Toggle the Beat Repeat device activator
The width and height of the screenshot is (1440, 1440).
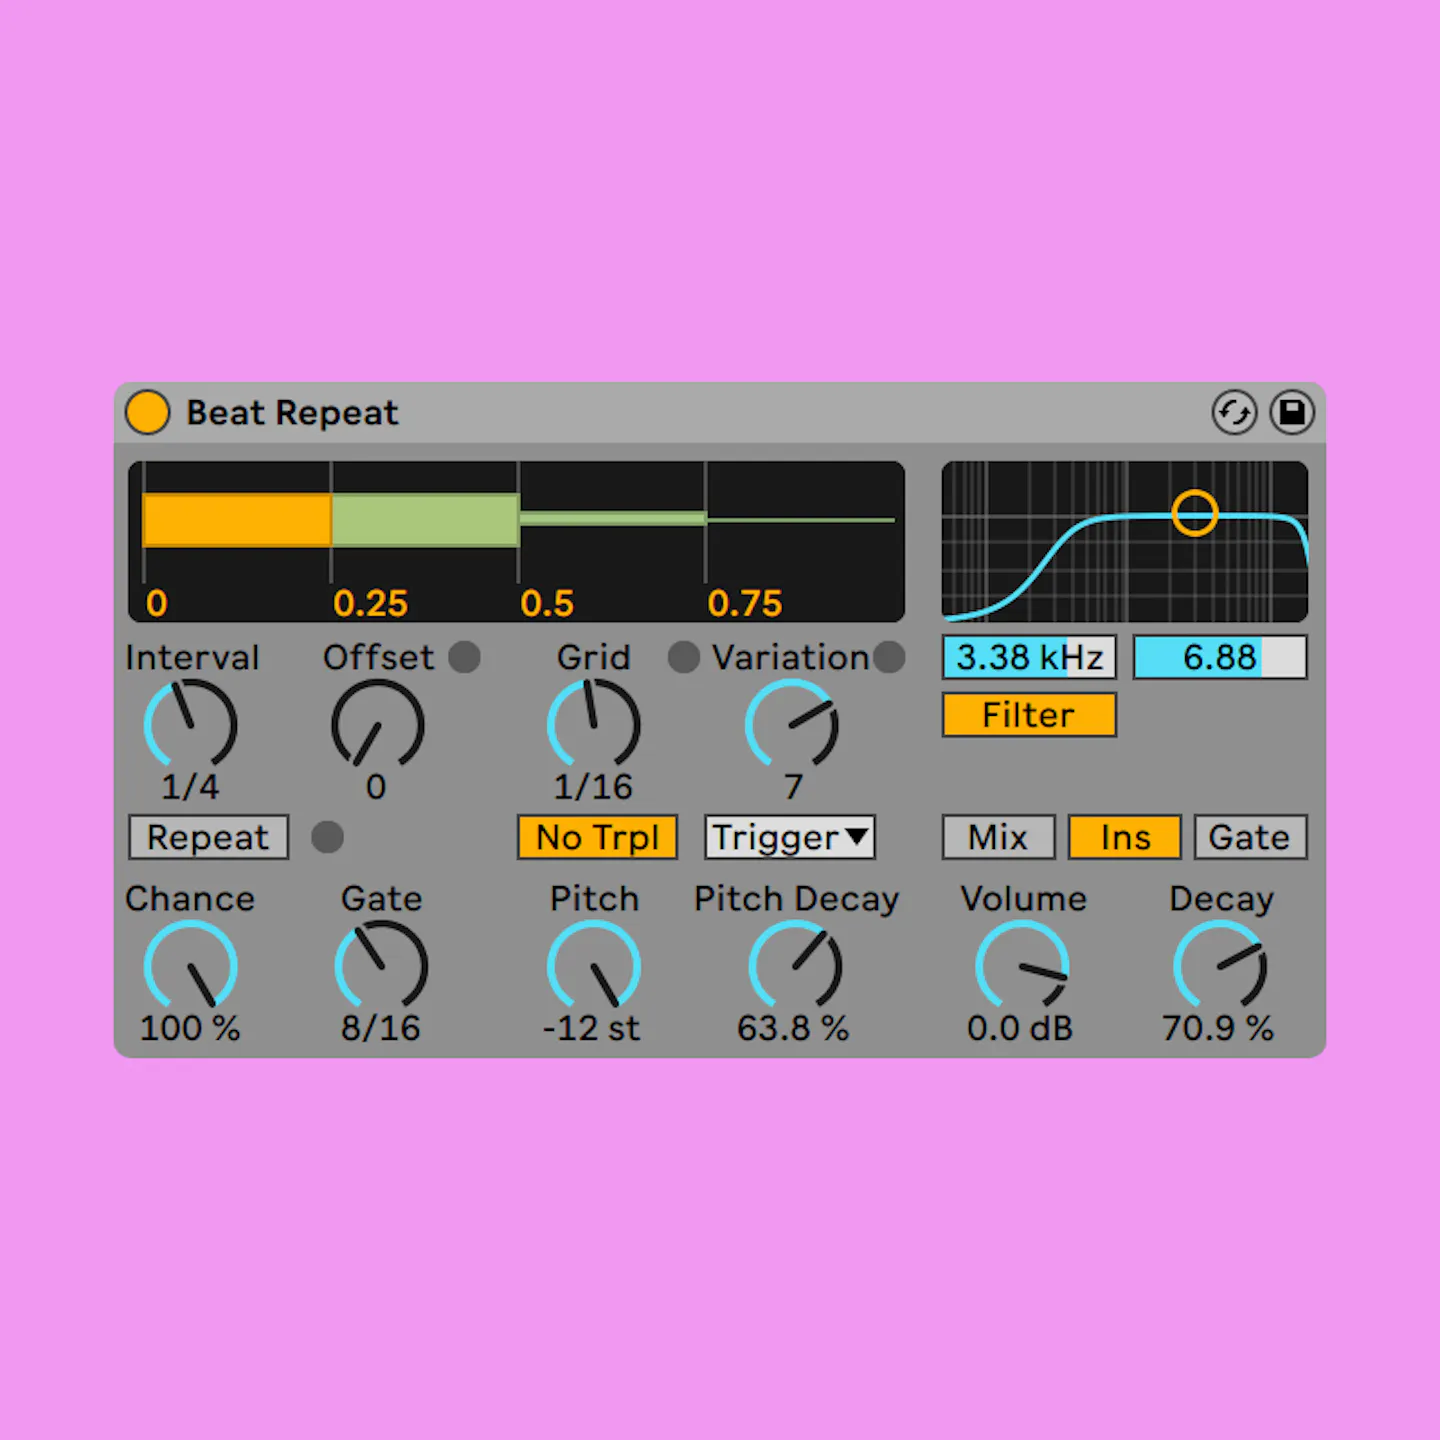(x=147, y=412)
